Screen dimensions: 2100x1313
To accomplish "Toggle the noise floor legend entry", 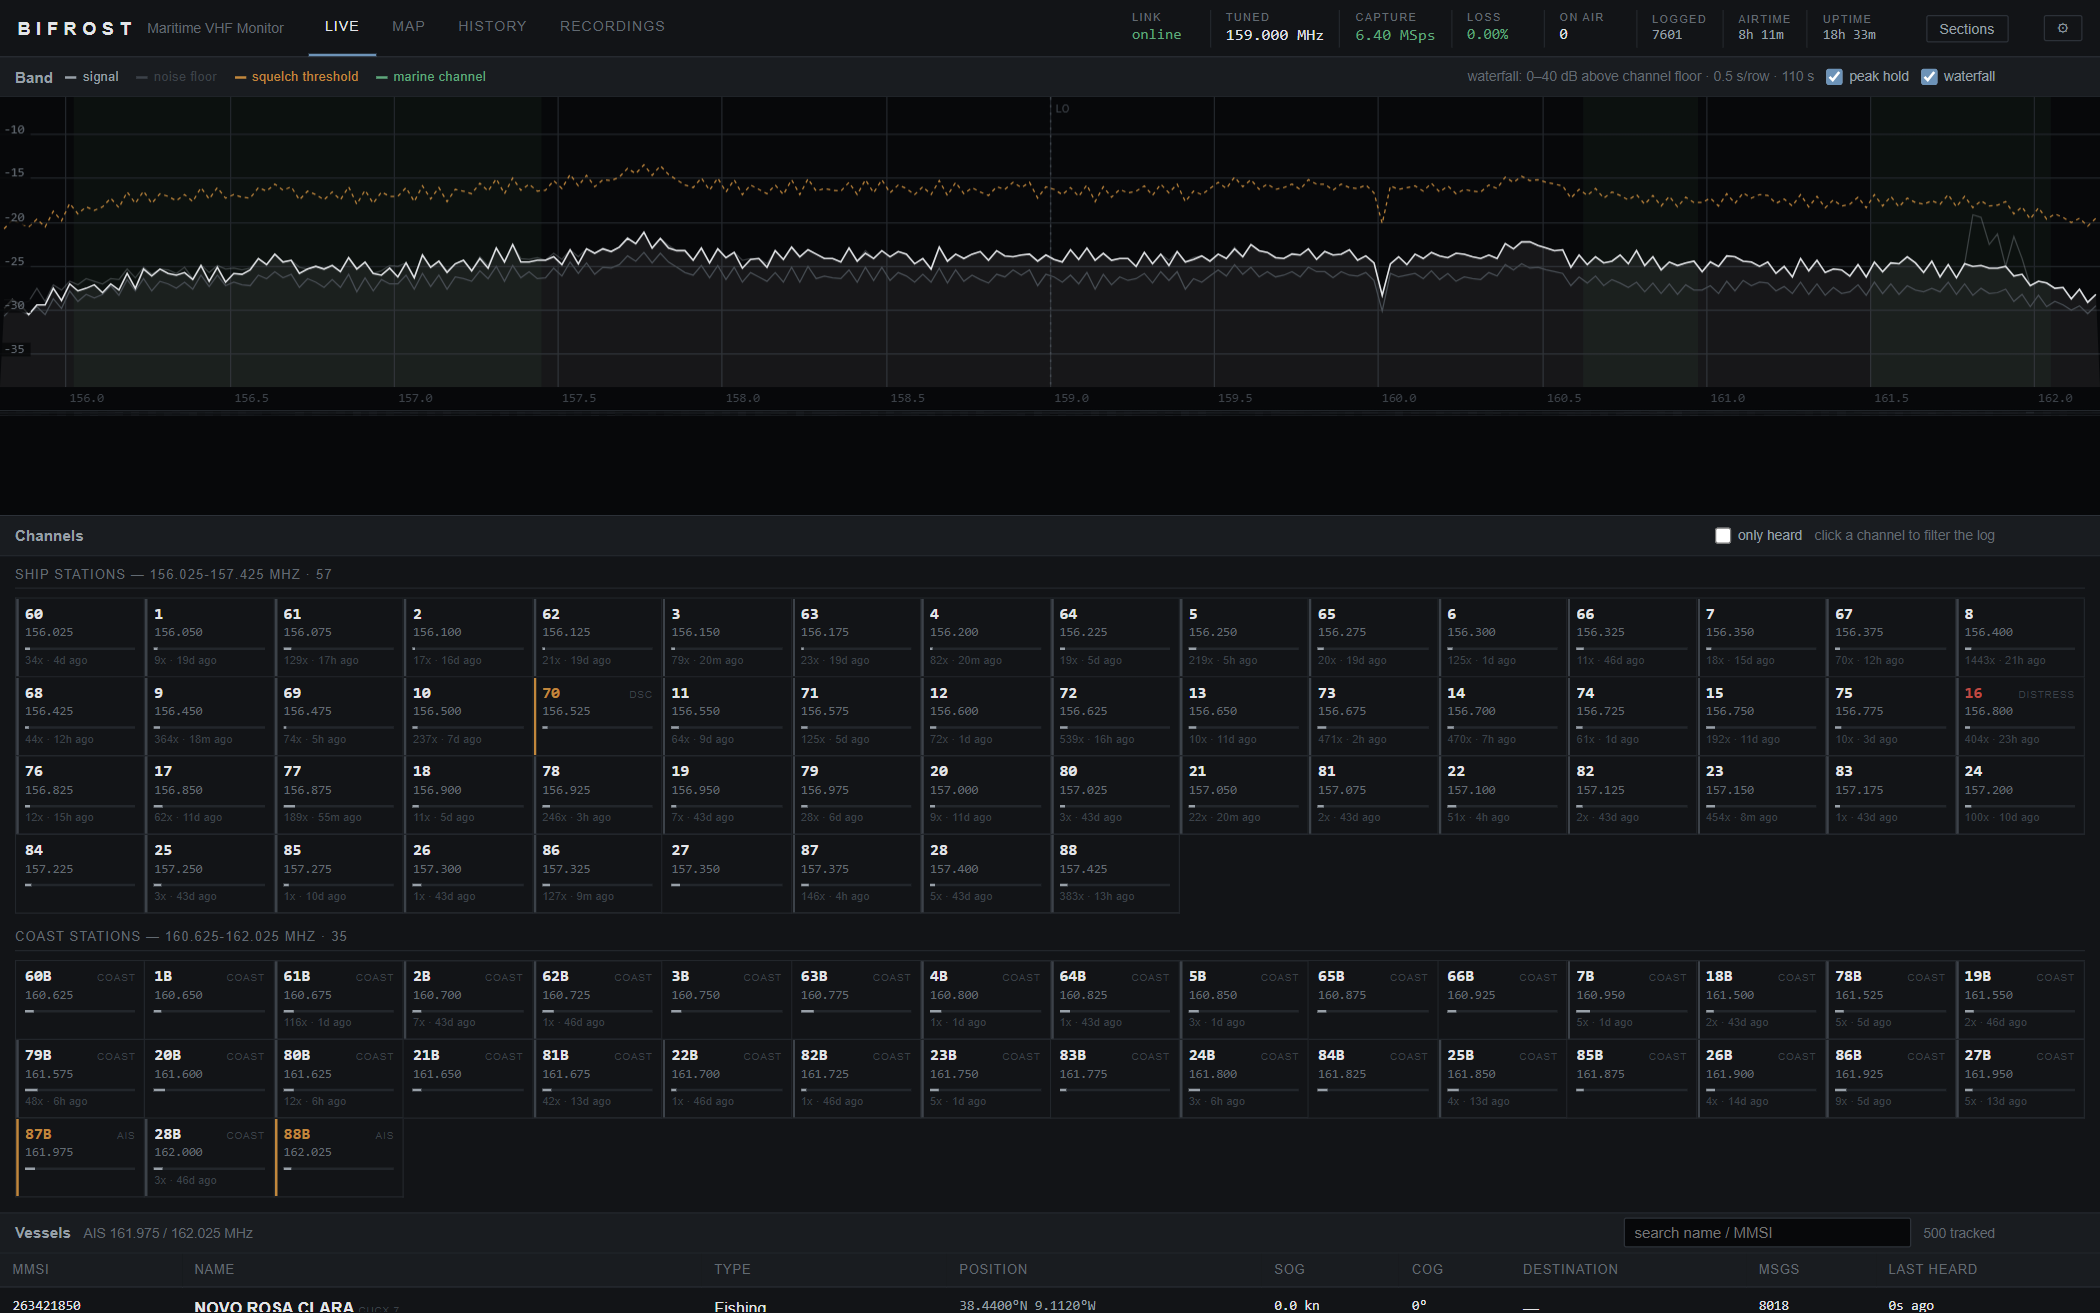I will (176, 77).
